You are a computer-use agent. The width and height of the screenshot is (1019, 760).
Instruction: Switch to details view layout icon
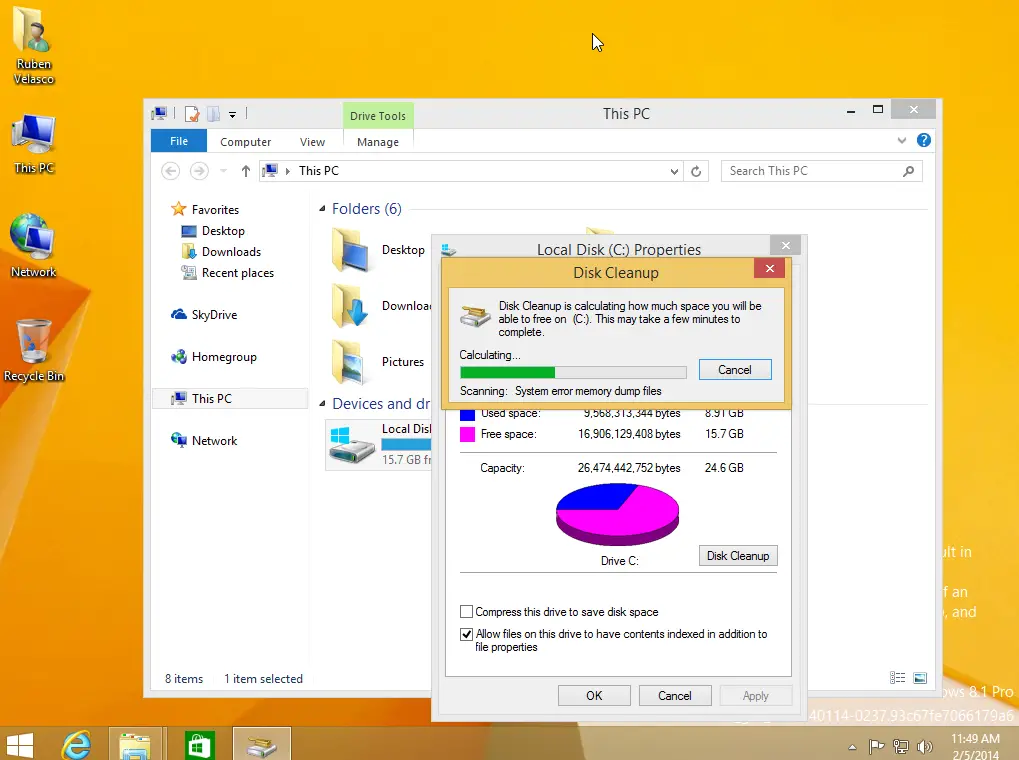[x=897, y=678]
